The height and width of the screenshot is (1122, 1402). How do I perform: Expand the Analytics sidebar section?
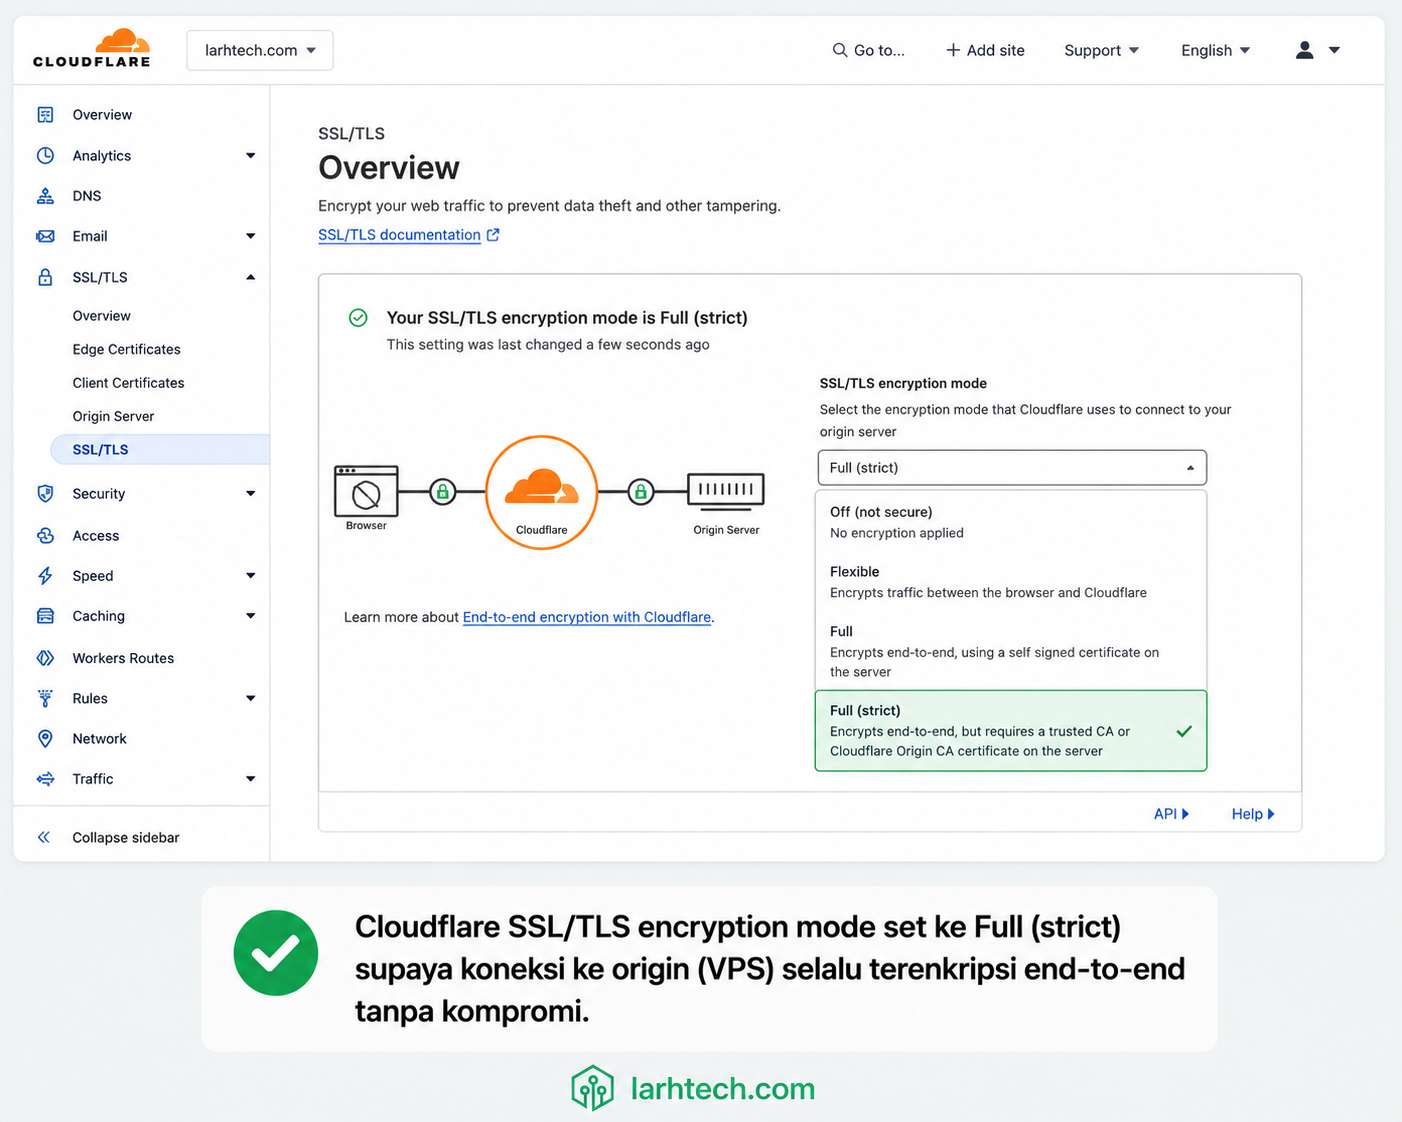251,156
